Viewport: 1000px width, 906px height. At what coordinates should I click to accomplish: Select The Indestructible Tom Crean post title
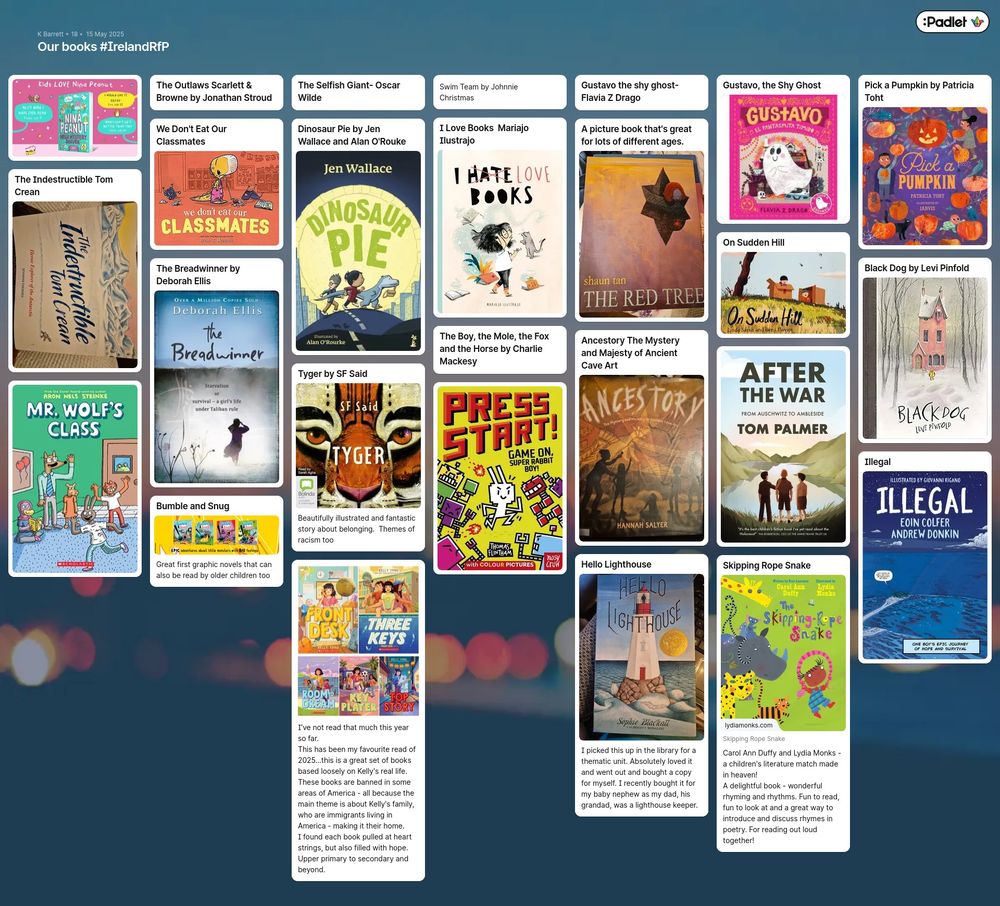point(64,186)
